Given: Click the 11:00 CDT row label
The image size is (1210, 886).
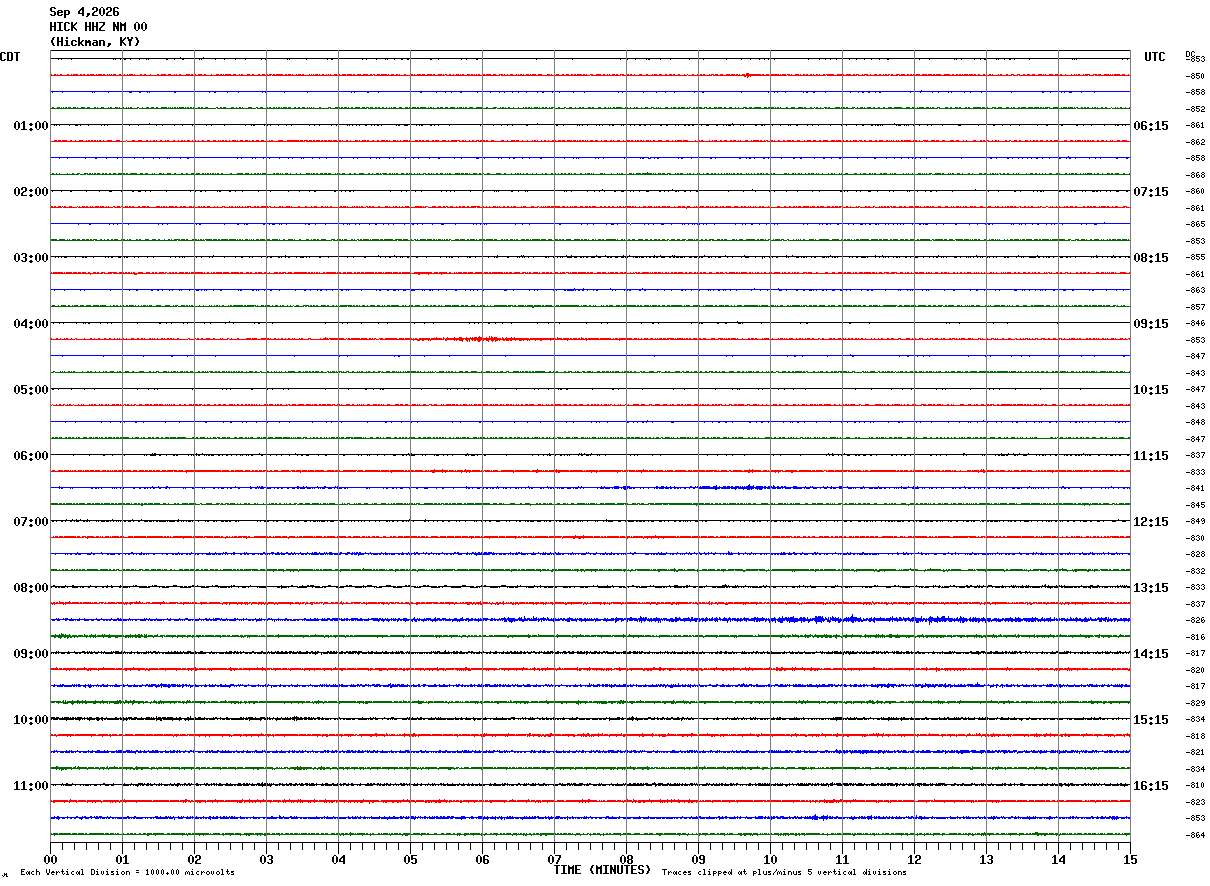Looking at the screenshot, I should pyautogui.click(x=30, y=786).
